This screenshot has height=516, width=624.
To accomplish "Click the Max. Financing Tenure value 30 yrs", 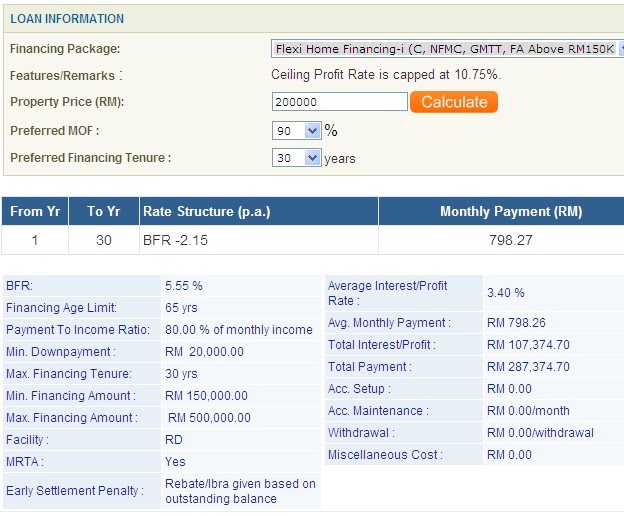I will [181, 374].
